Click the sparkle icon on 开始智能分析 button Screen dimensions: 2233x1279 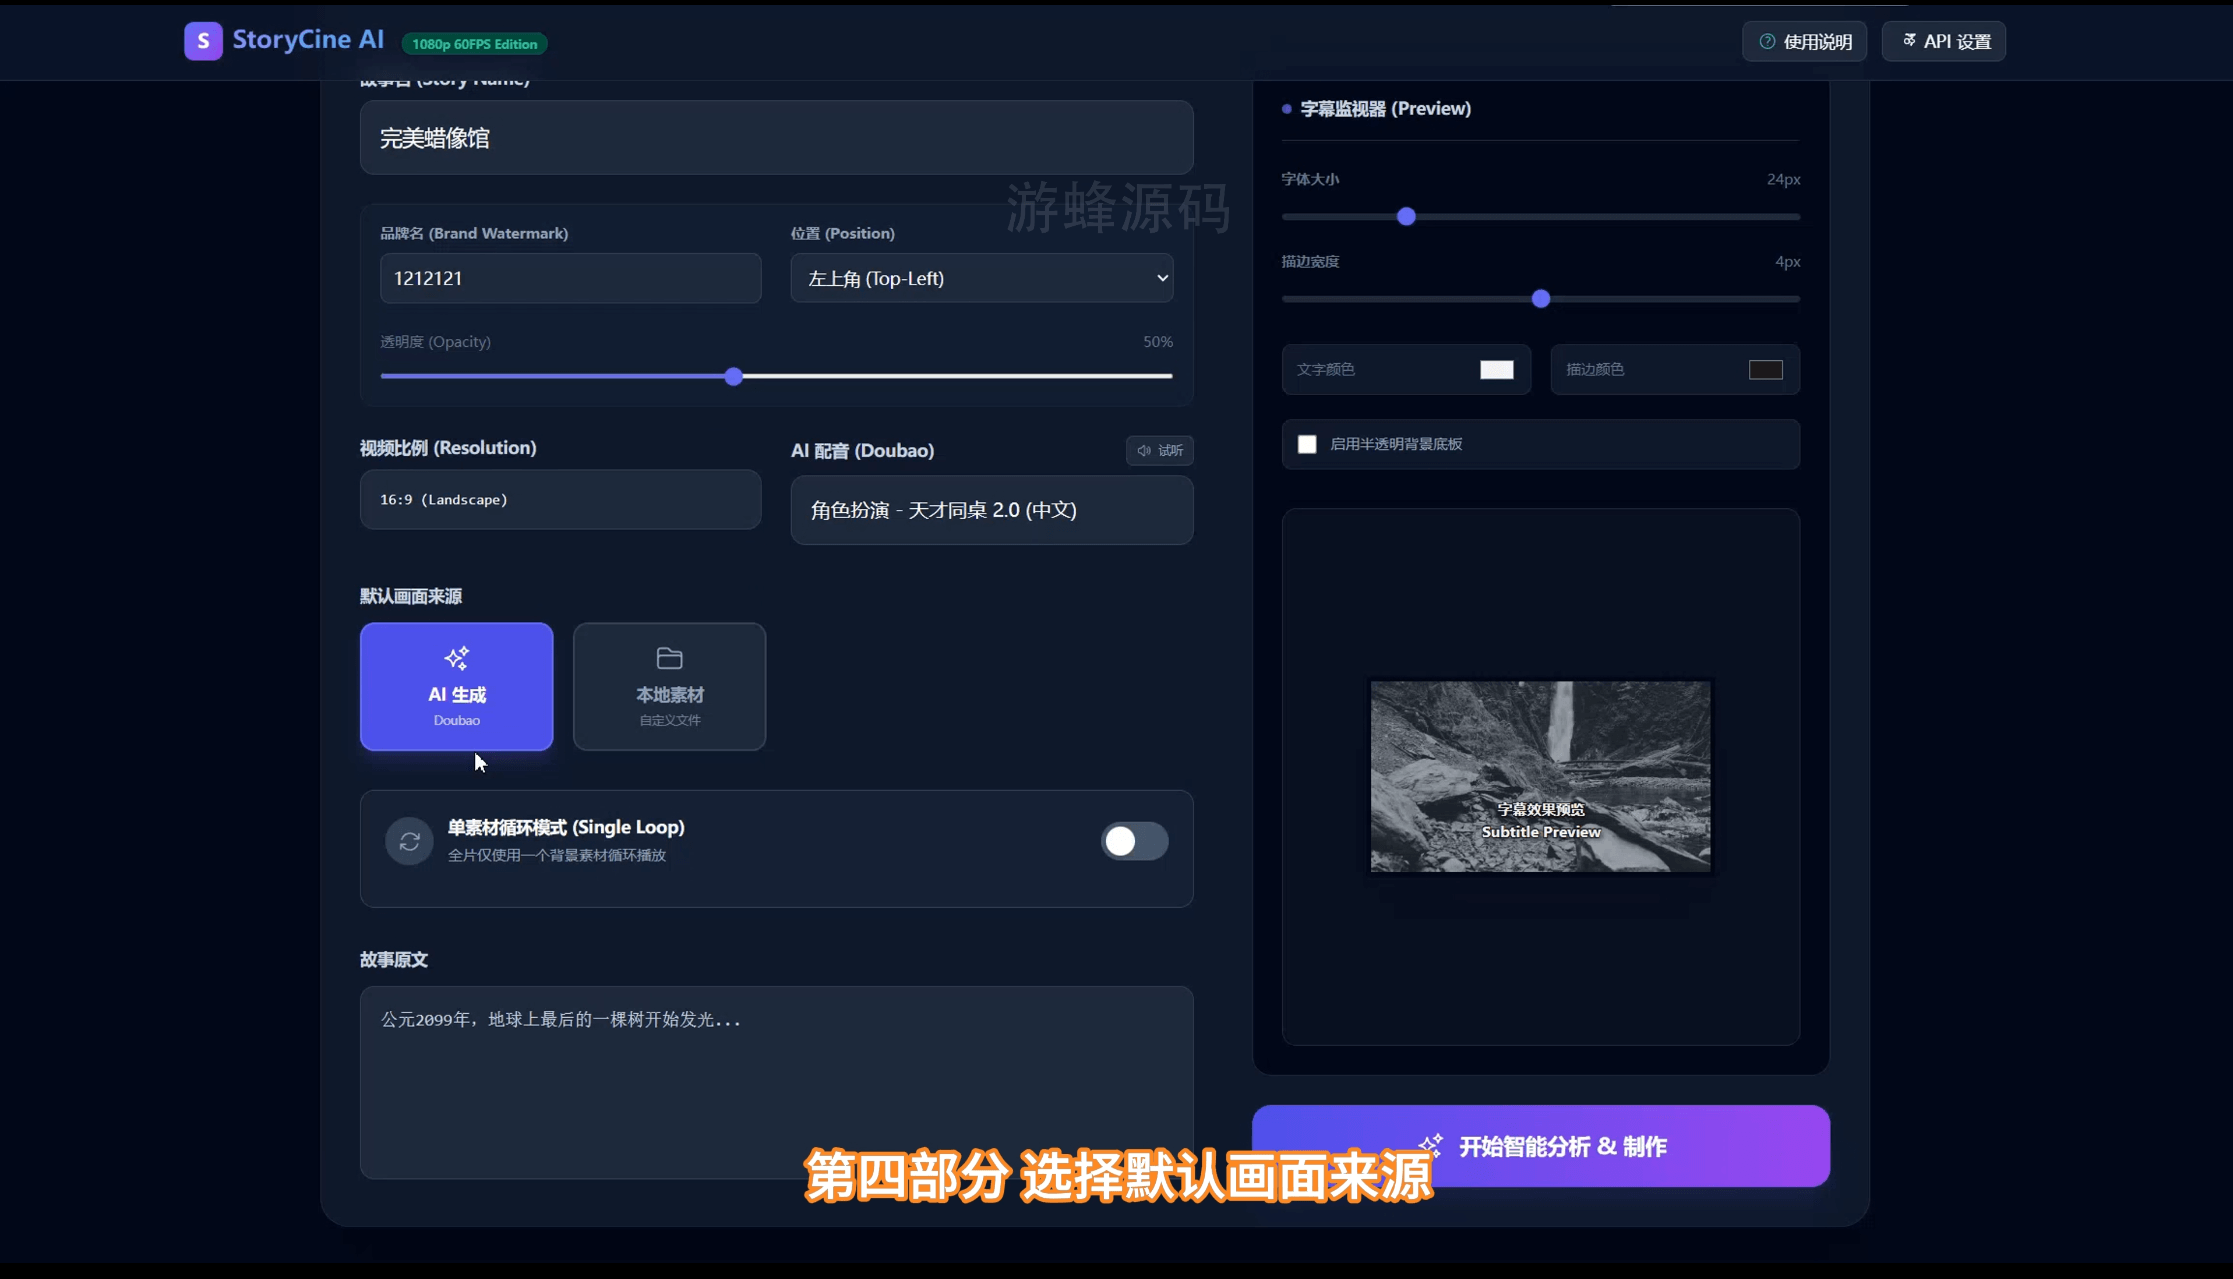tap(1430, 1146)
